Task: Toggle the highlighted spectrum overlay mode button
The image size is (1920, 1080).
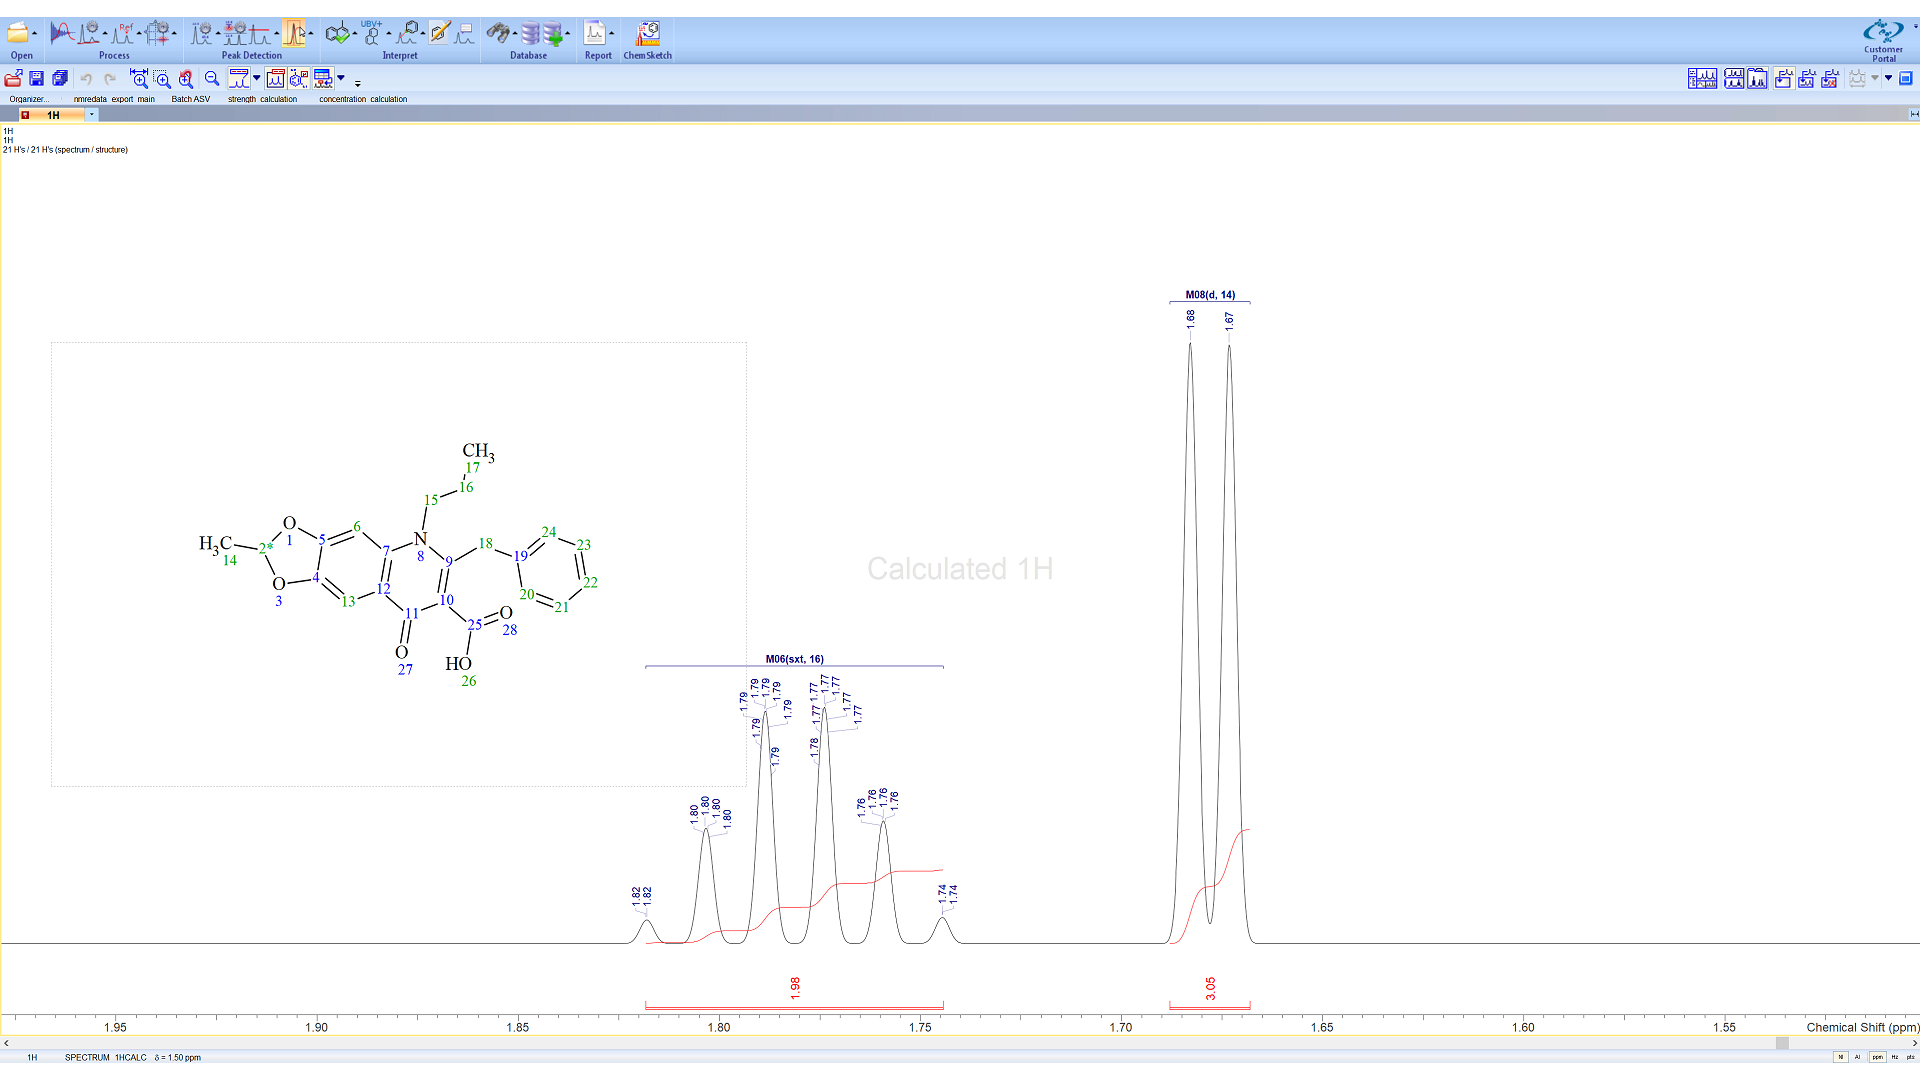Action: click(x=1784, y=78)
